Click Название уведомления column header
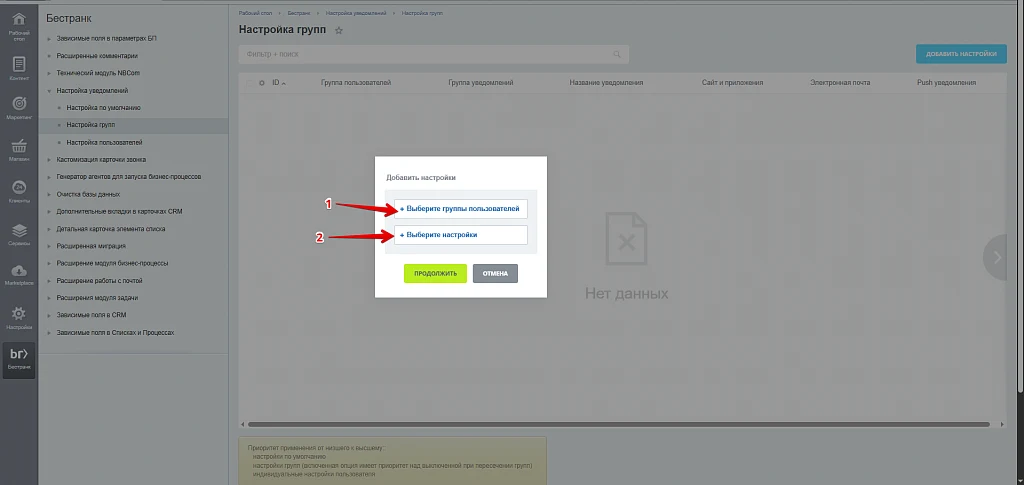Image resolution: width=1024 pixels, height=485 pixels. coord(606,83)
